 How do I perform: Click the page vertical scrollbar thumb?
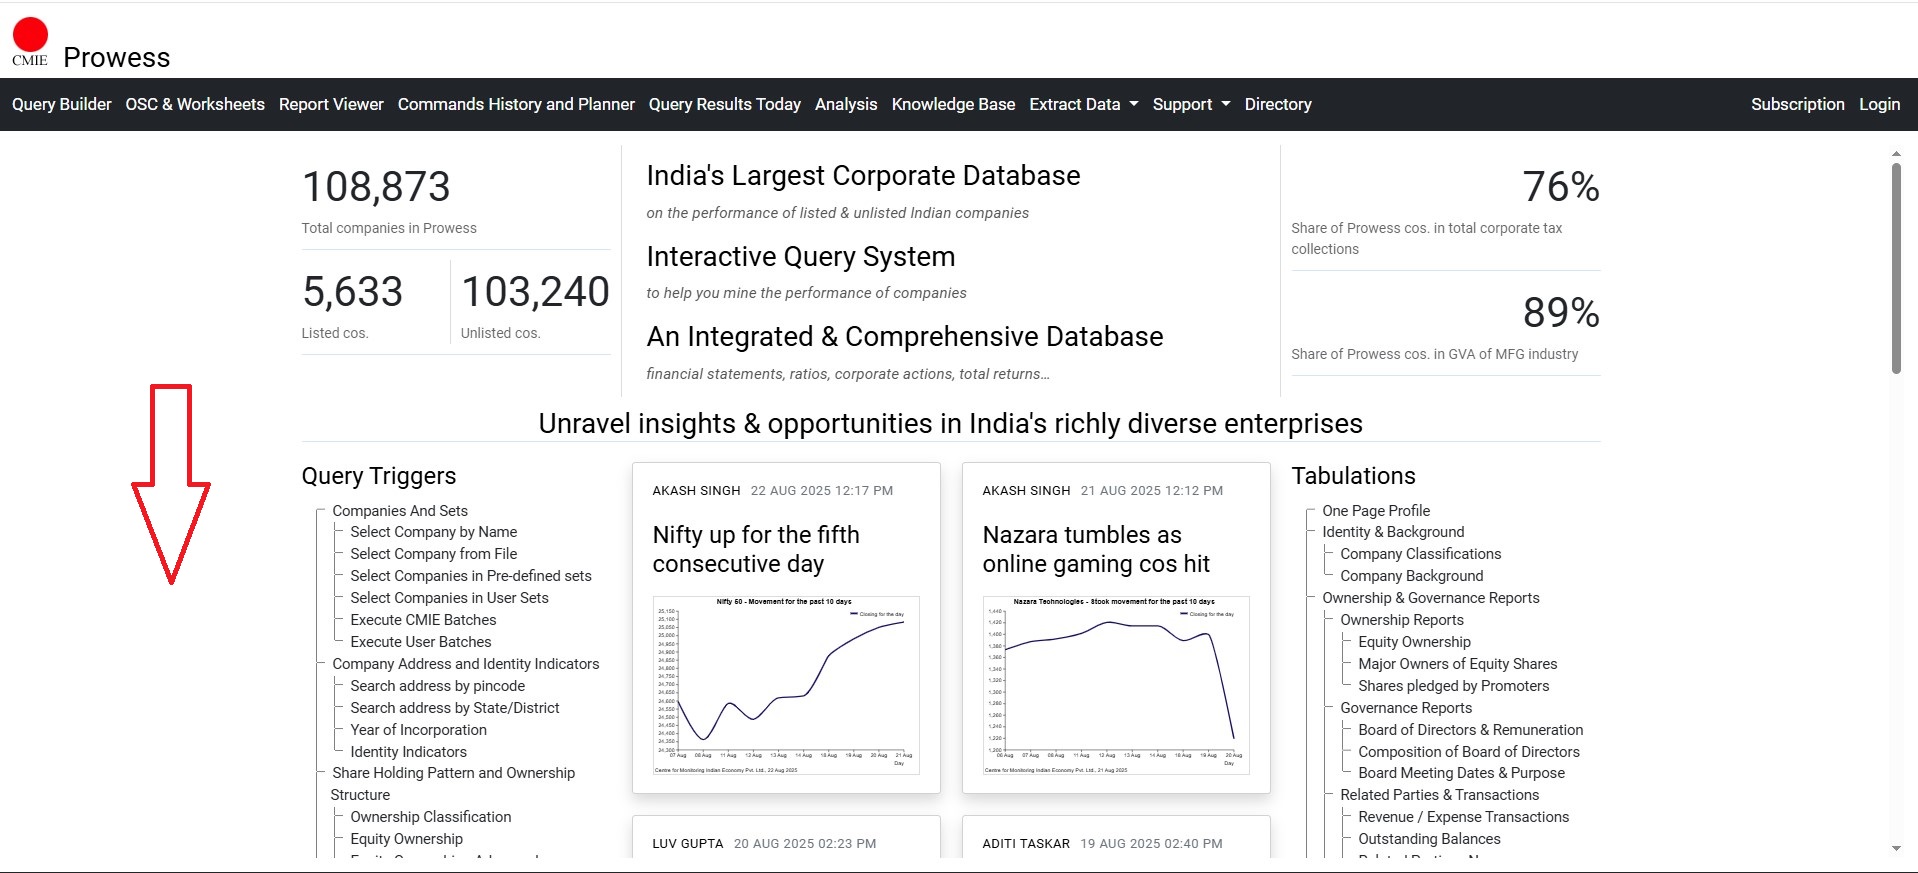[x=1896, y=268]
